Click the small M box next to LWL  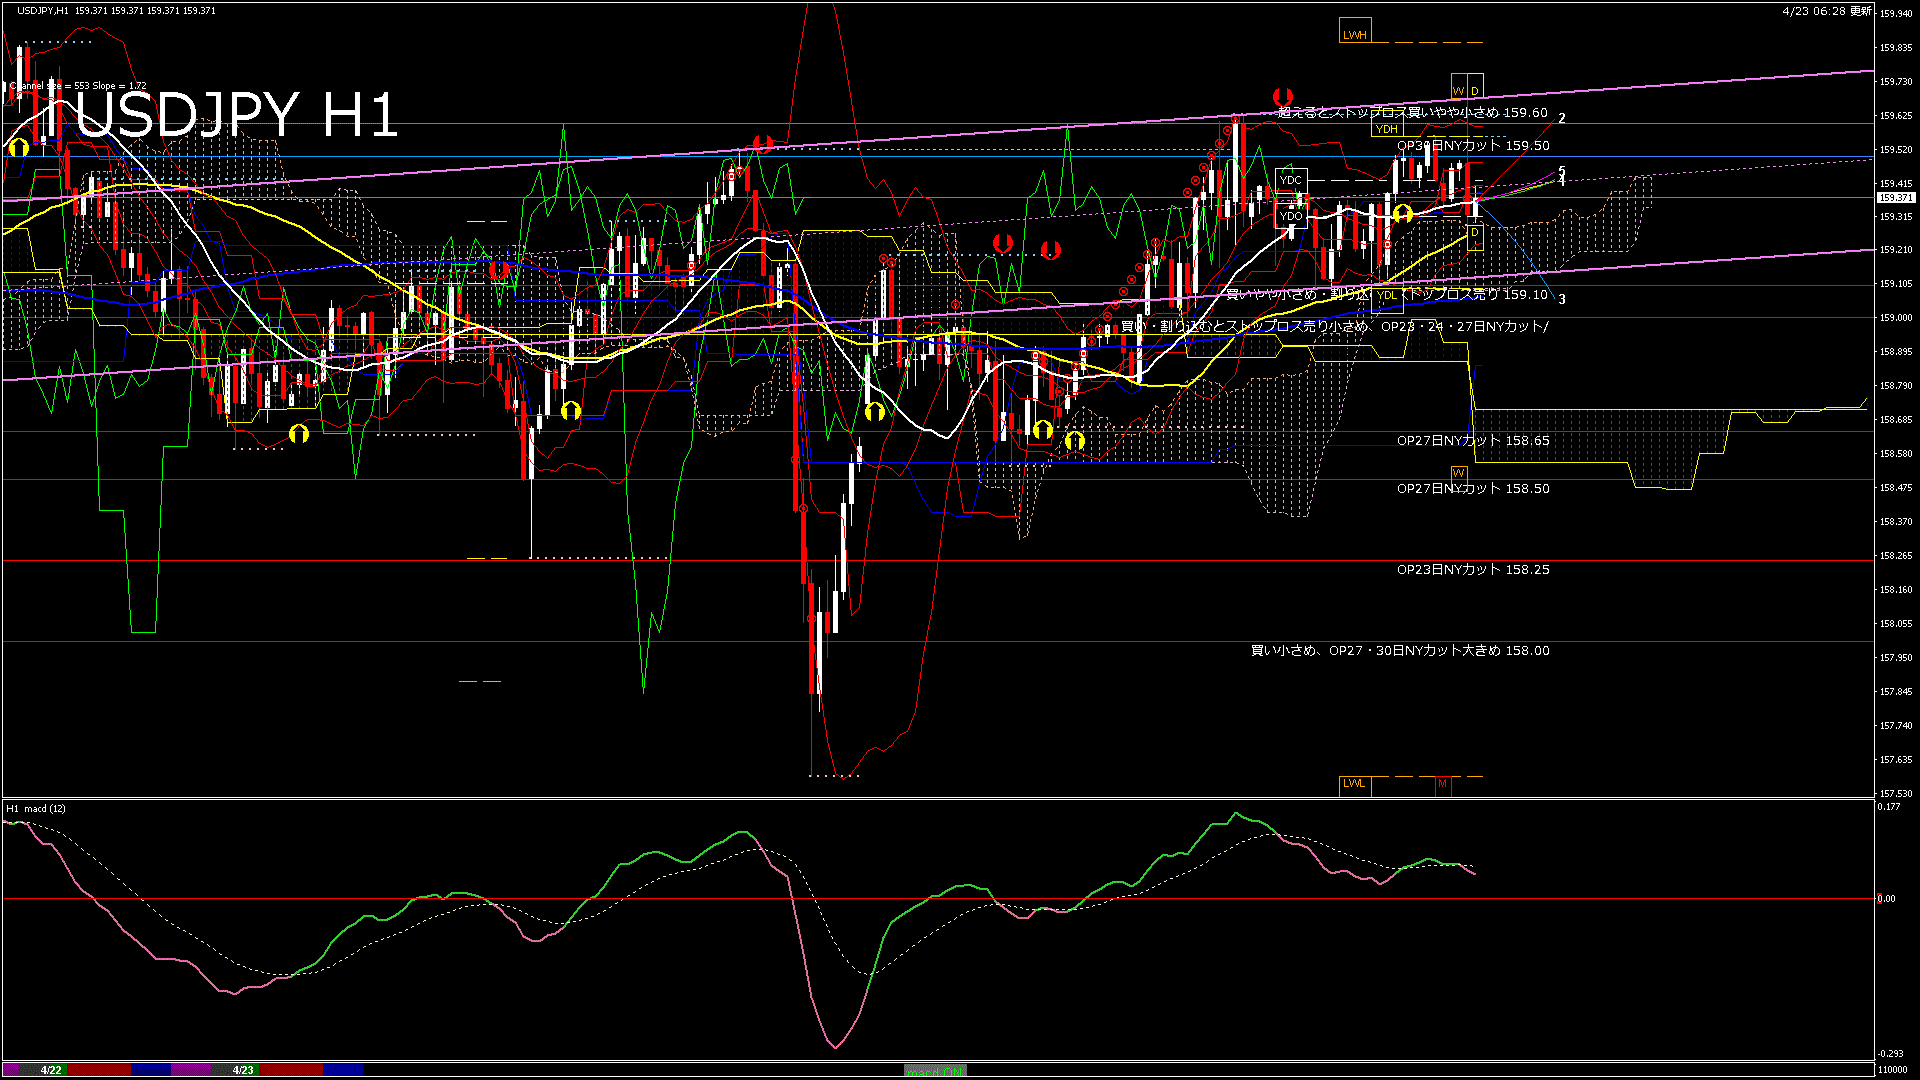click(1442, 784)
